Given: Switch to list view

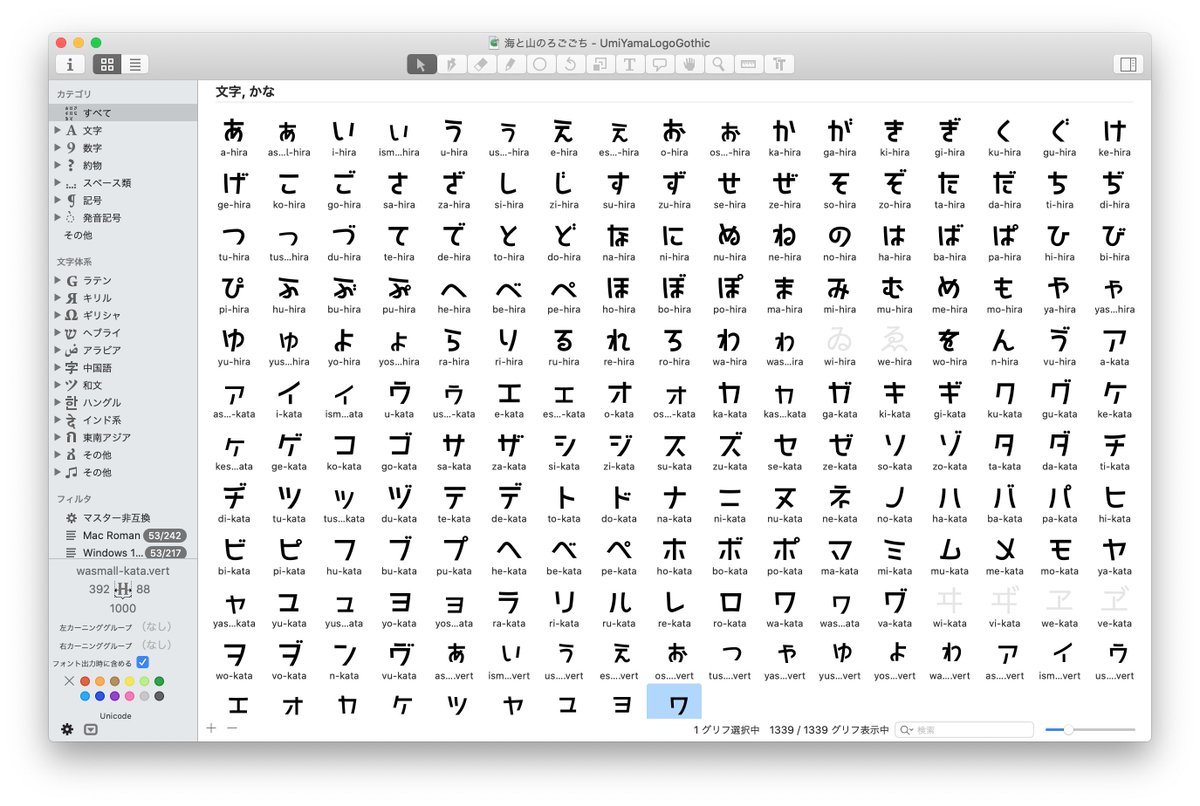Looking at the screenshot, I should tap(134, 64).
